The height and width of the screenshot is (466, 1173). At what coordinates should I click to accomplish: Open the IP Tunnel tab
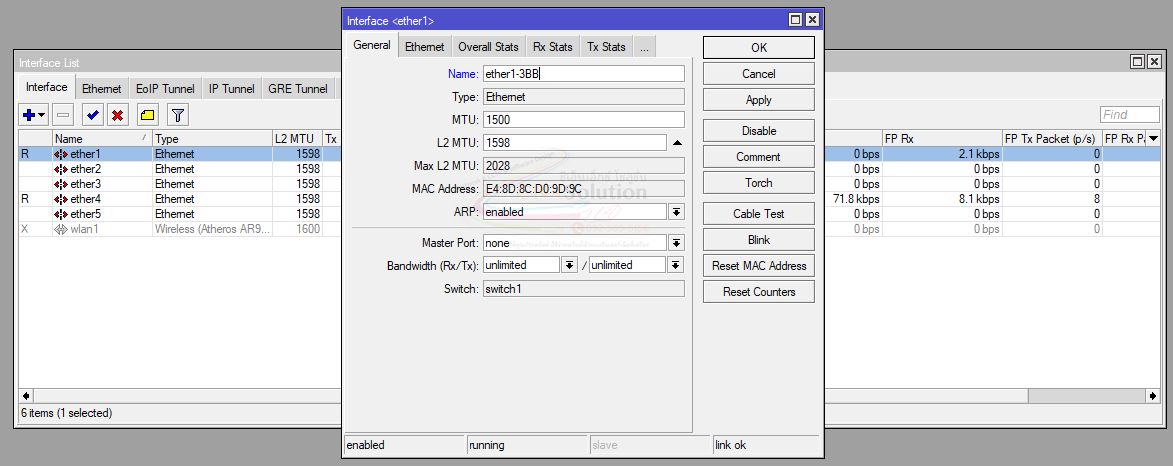(232, 88)
